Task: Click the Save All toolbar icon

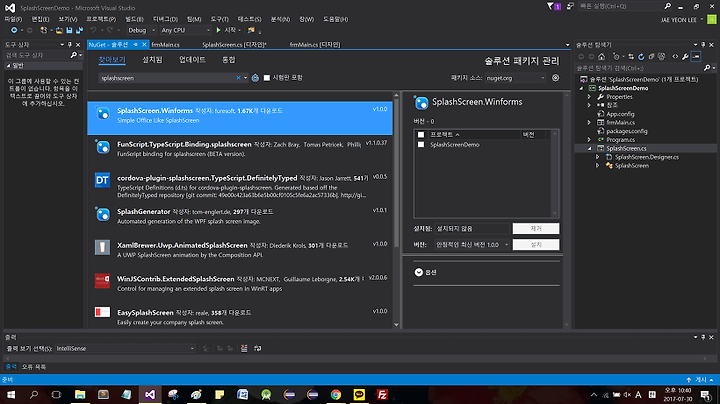Action: tap(79, 30)
